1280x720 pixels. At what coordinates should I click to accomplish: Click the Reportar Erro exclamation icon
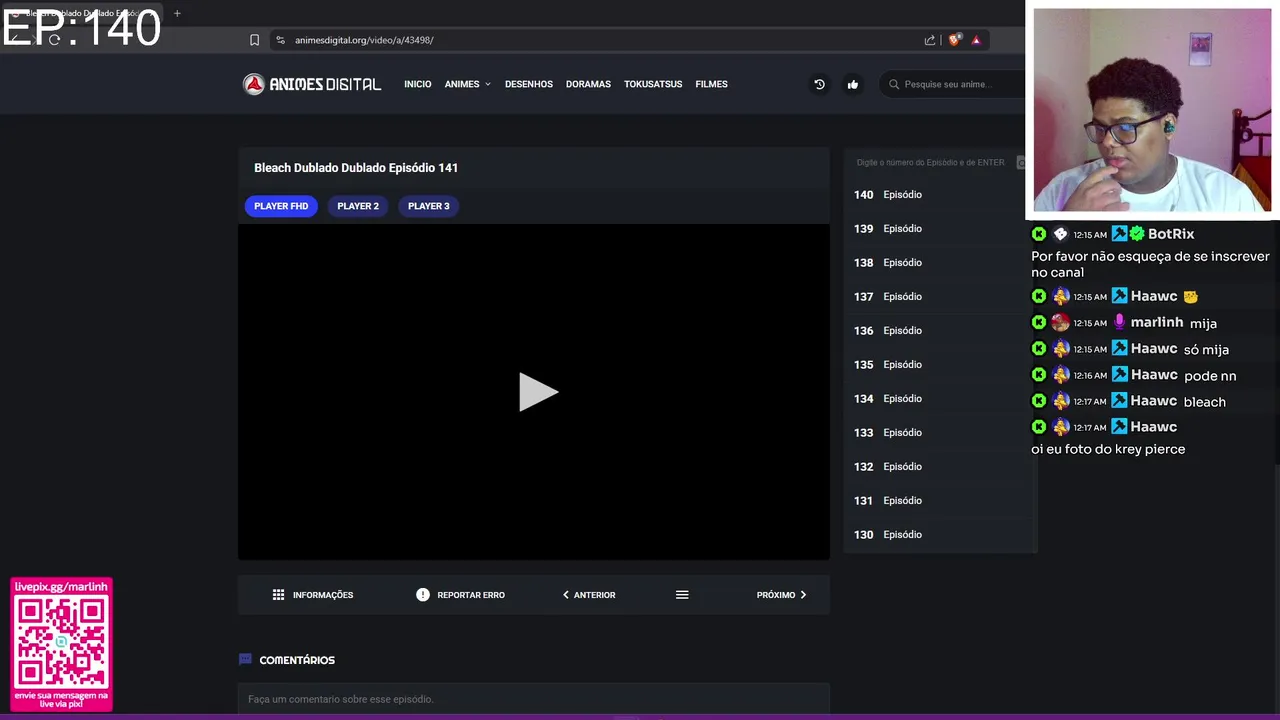(423, 595)
